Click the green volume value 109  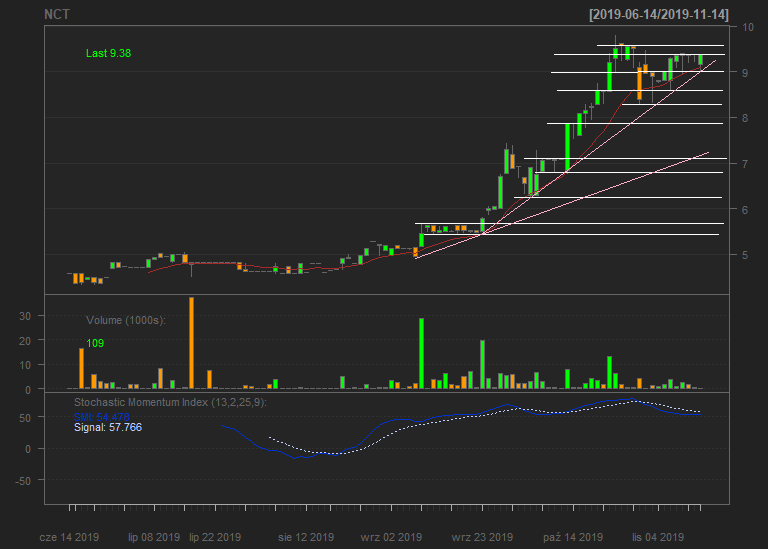pyautogui.click(x=95, y=343)
